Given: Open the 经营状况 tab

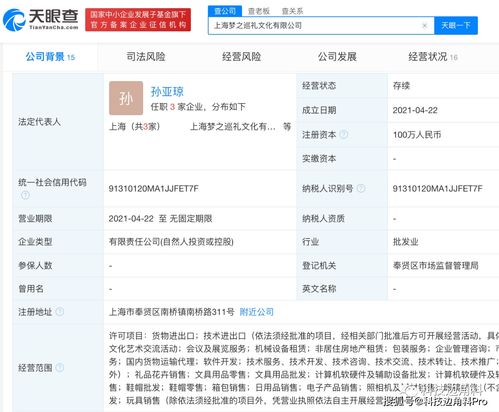Looking at the screenshot, I should (432, 57).
